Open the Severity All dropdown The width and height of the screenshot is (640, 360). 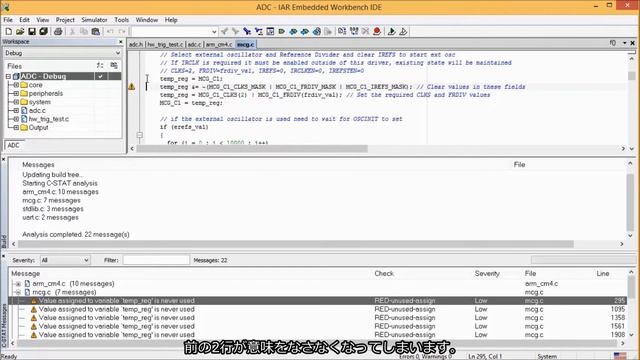pos(64,260)
